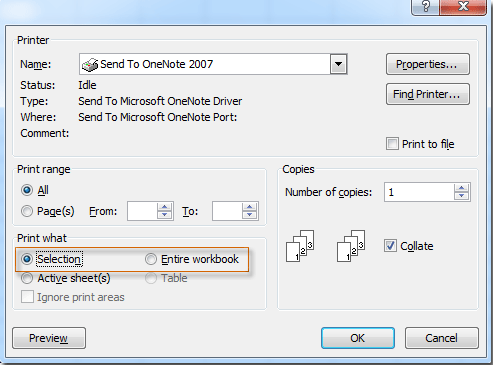Screen dimensions: 493x365
Task: Decrease the From page value
Action: (164, 215)
